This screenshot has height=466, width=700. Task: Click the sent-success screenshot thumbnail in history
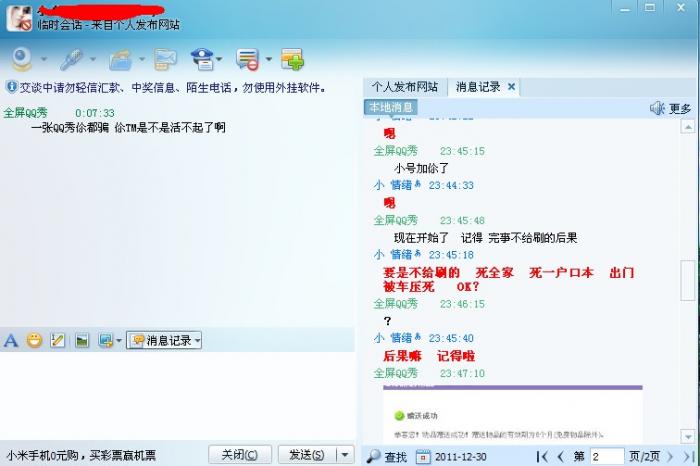pos(512,413)
